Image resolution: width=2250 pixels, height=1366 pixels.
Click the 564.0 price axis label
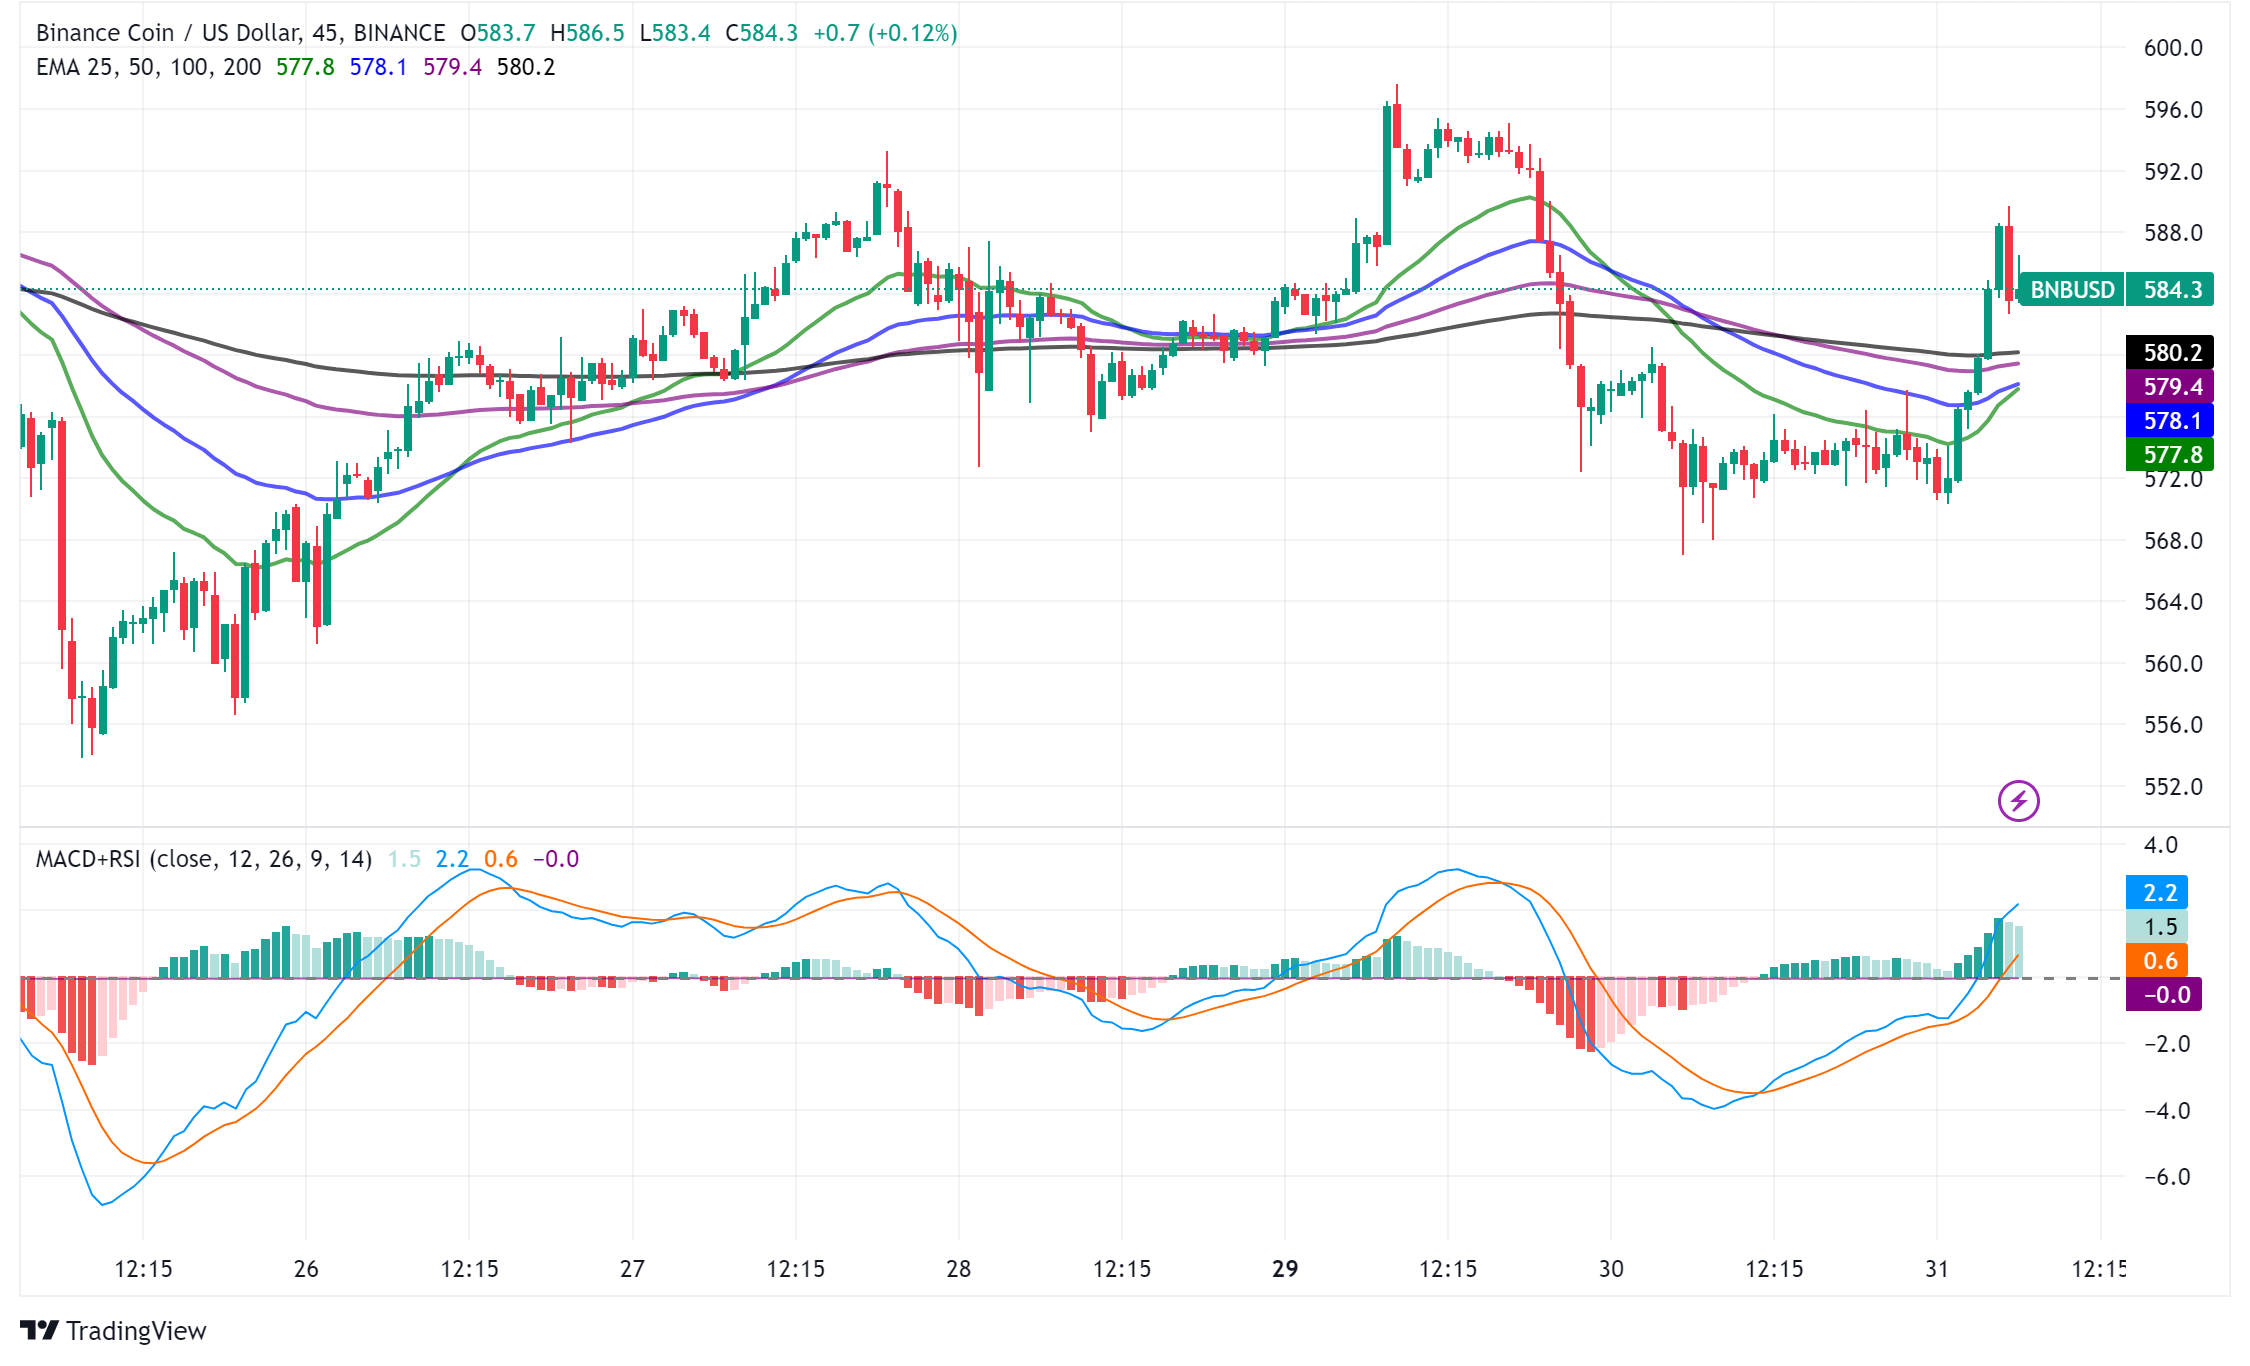[2173, 602]
